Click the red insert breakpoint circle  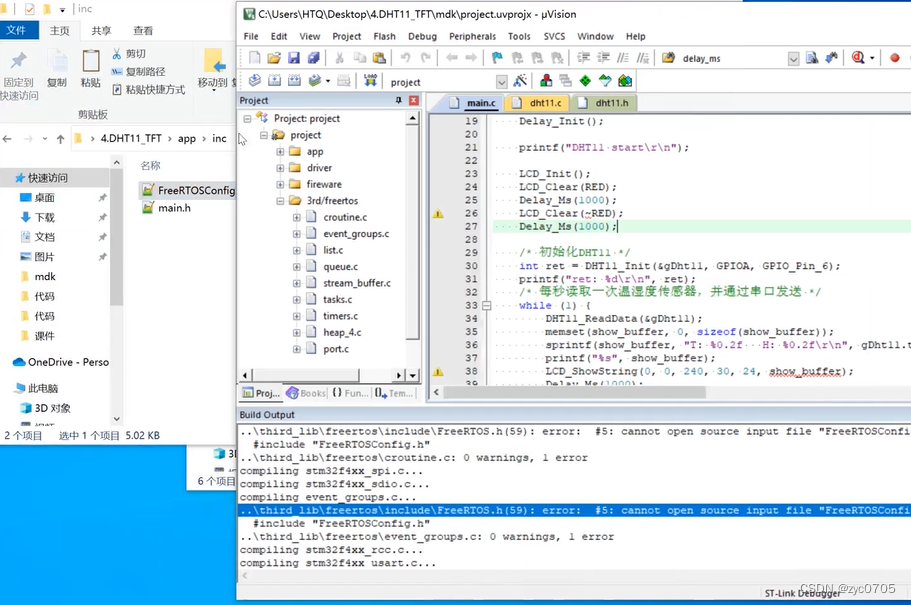pyautogui.click(x=895, y=58)
